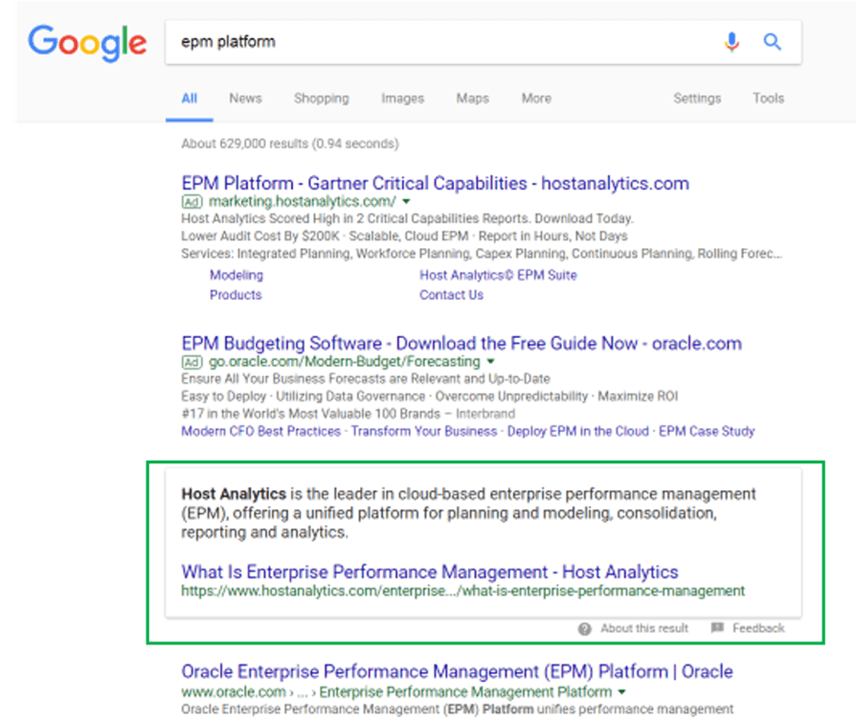Click the featured snippet Host Analytics description
This screenshot has height=720, width=856.
click(468, 513)
